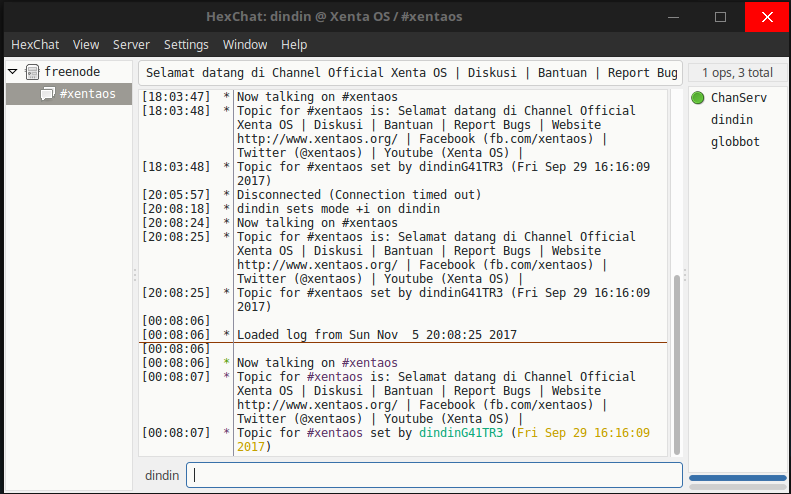791x494 pixels.
Task: Focus the message input box
Action: (x=434, y=475)
